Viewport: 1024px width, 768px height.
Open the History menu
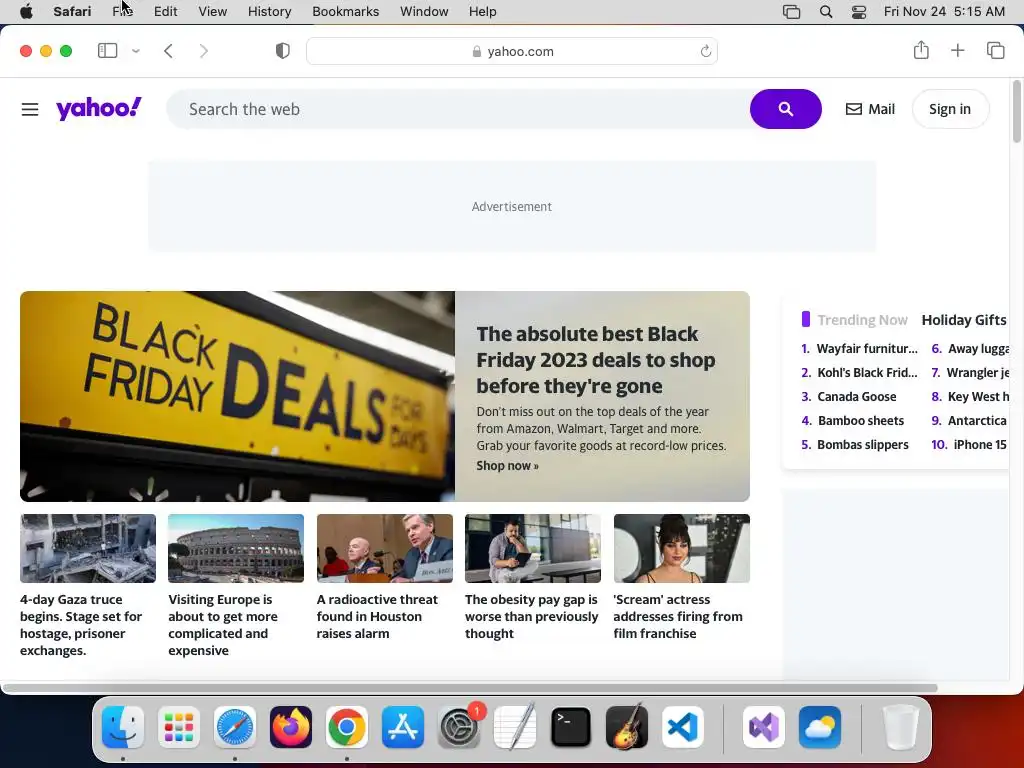pyautogui.click(x=270, y=12)
